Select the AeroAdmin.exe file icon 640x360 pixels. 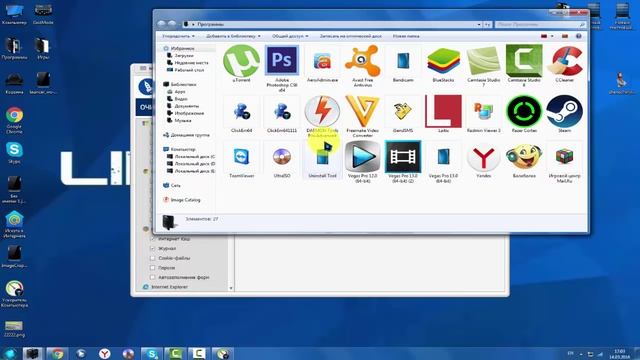click(x=322, y=61)
